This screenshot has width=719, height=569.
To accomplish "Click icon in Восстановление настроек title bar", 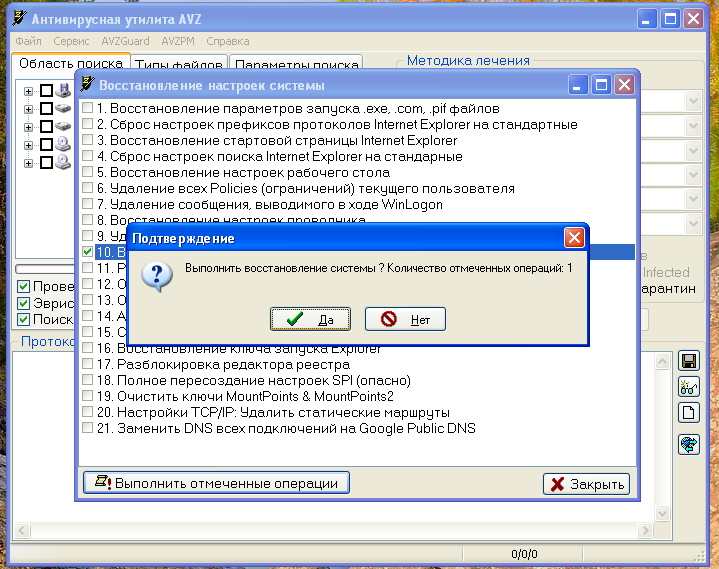I will tap(87, 84).
